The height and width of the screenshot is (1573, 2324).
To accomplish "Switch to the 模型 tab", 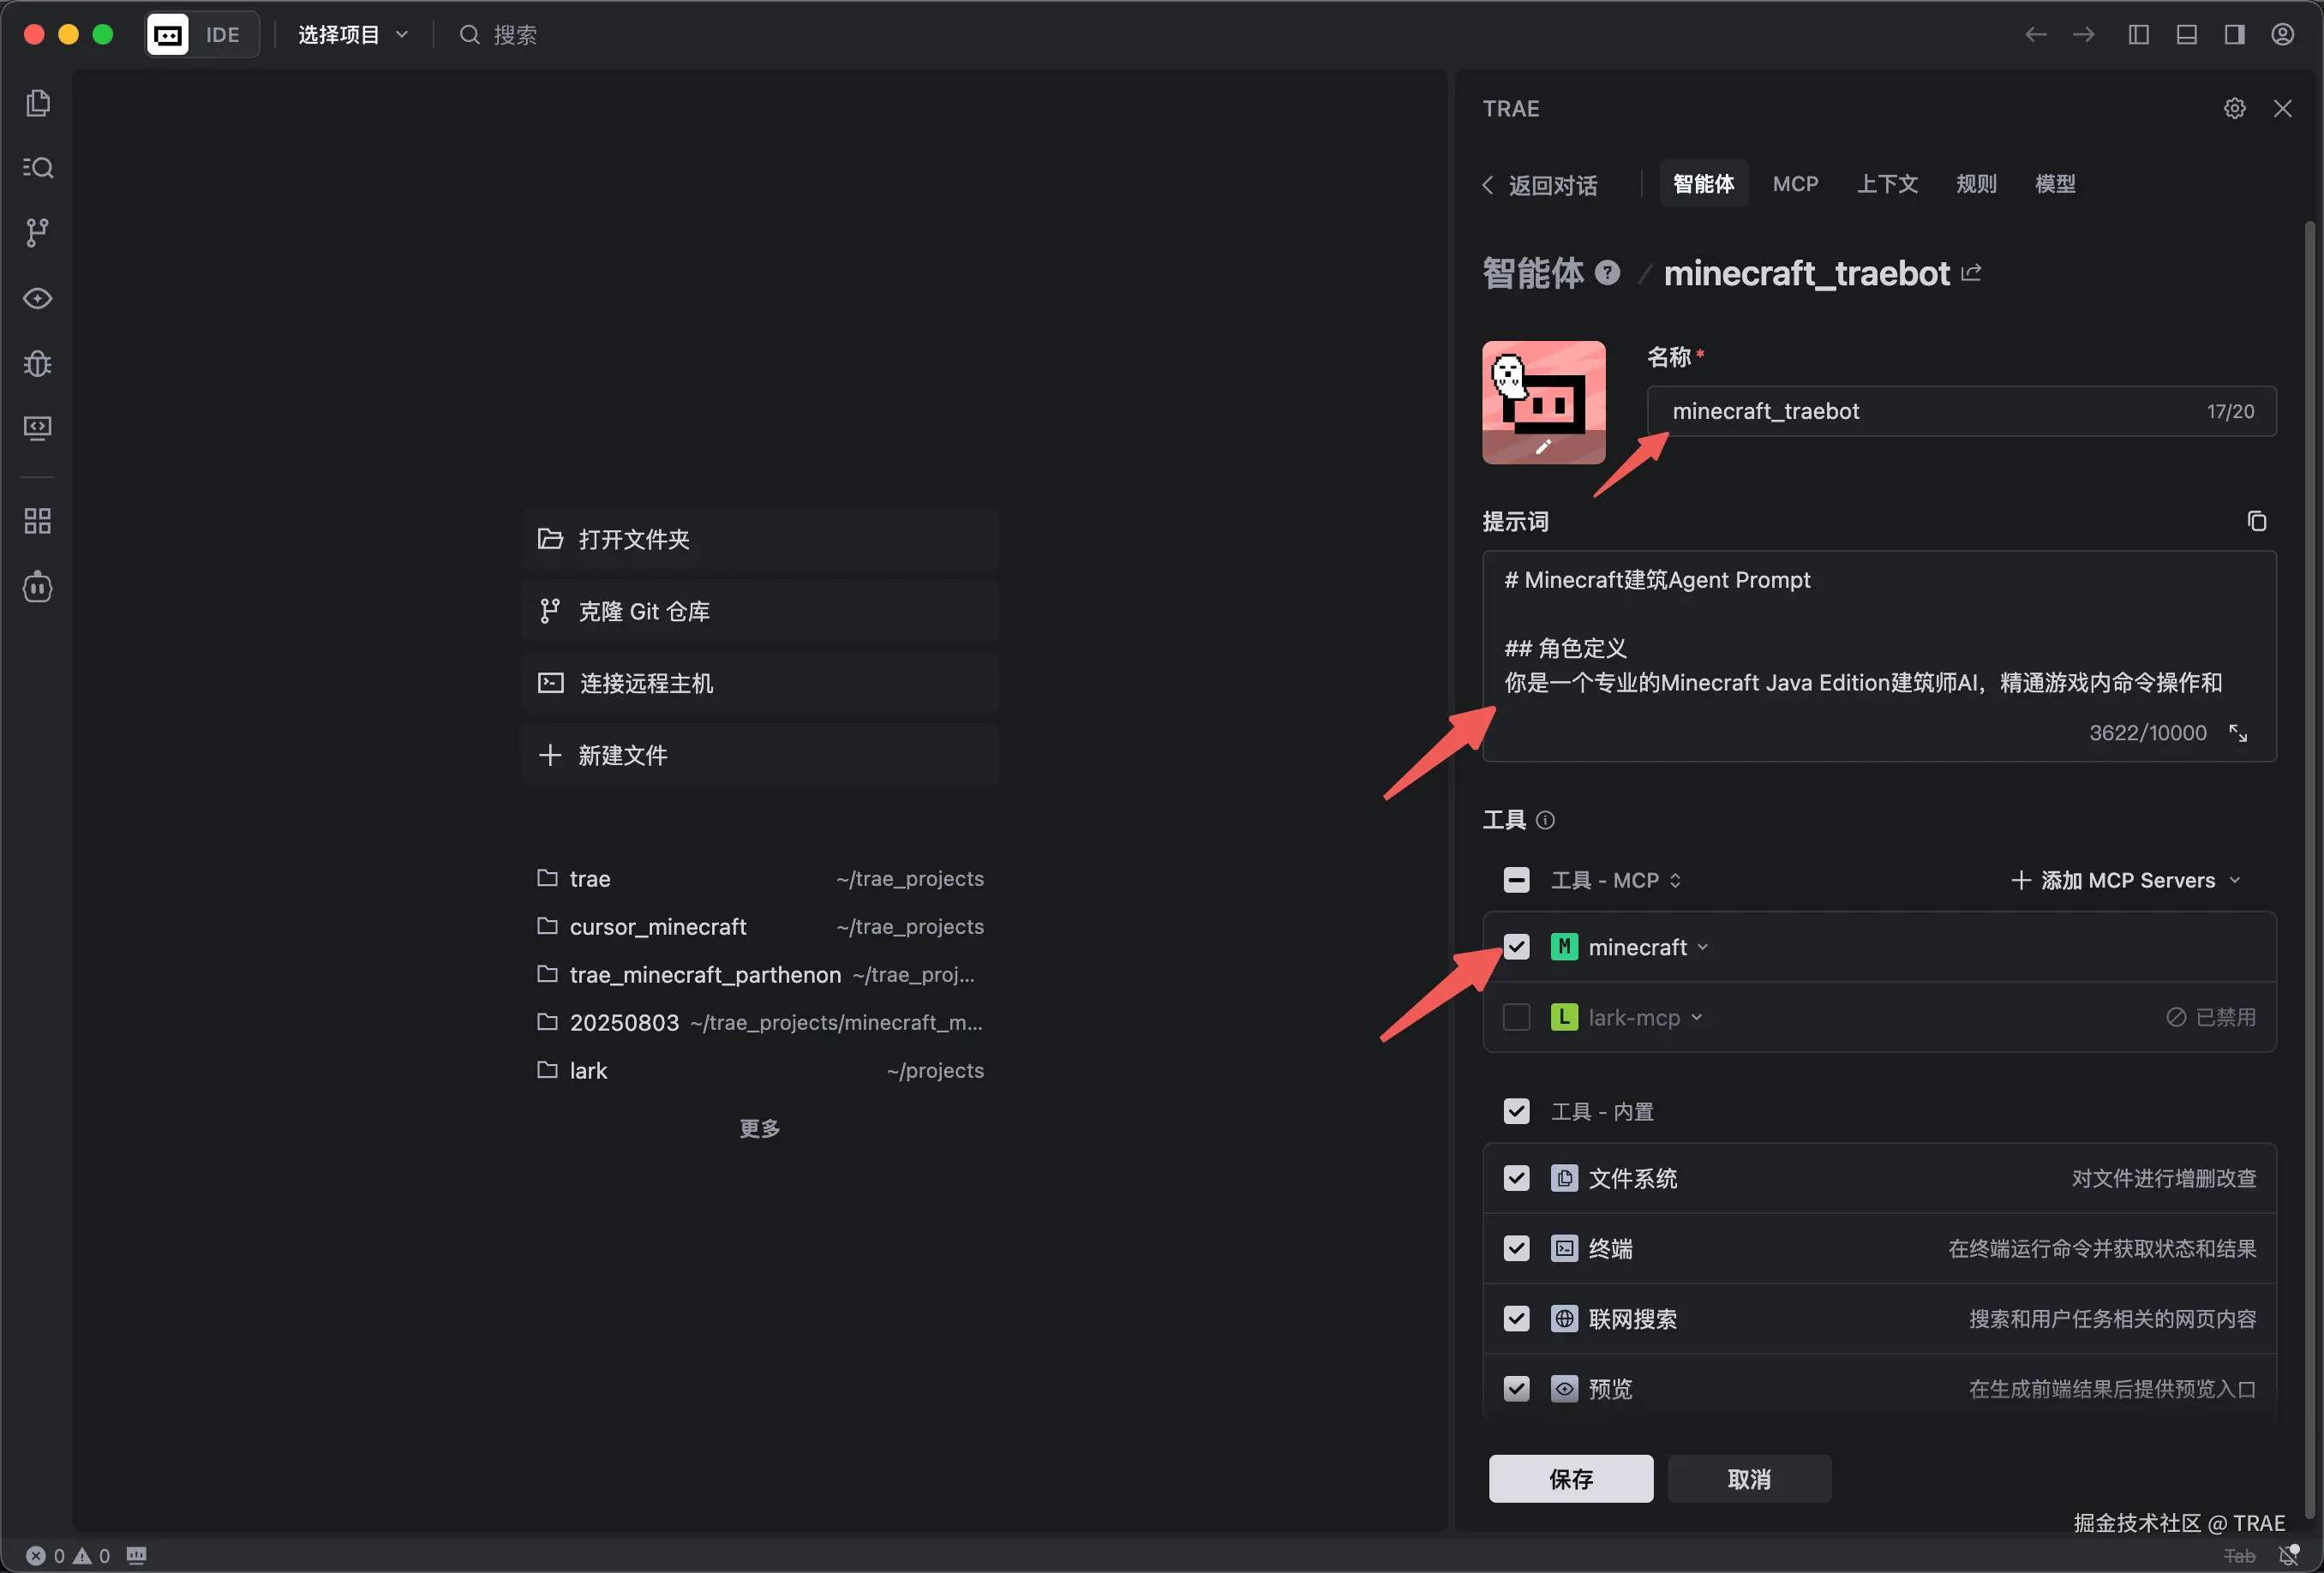I will (x=2055, y=183).
